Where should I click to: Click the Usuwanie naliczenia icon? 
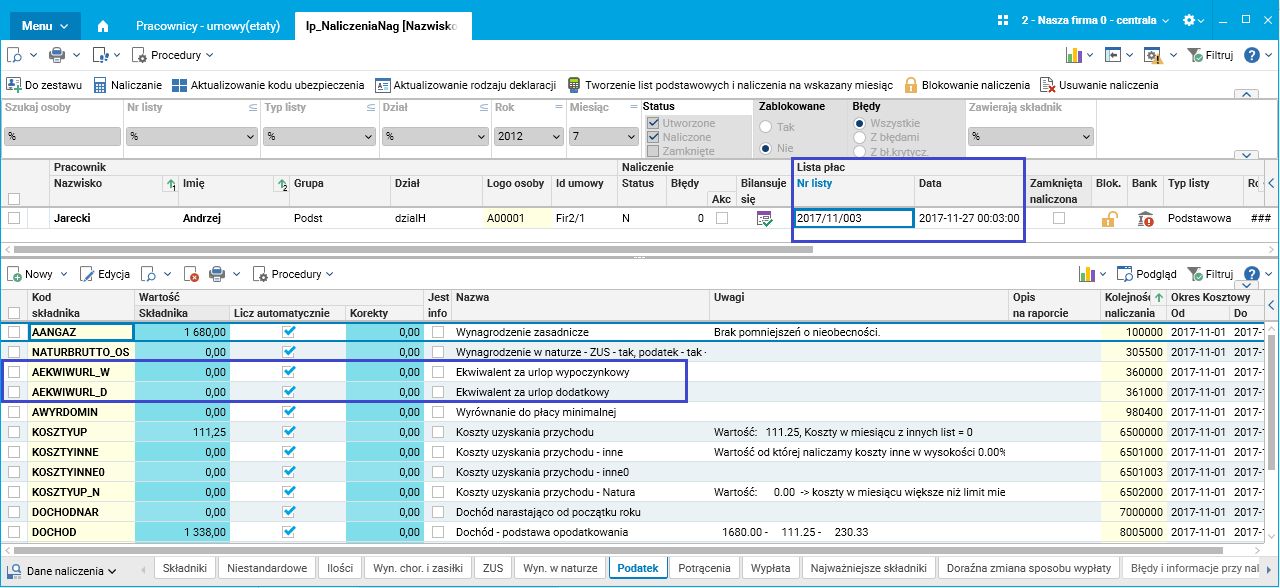point(1048,85)
